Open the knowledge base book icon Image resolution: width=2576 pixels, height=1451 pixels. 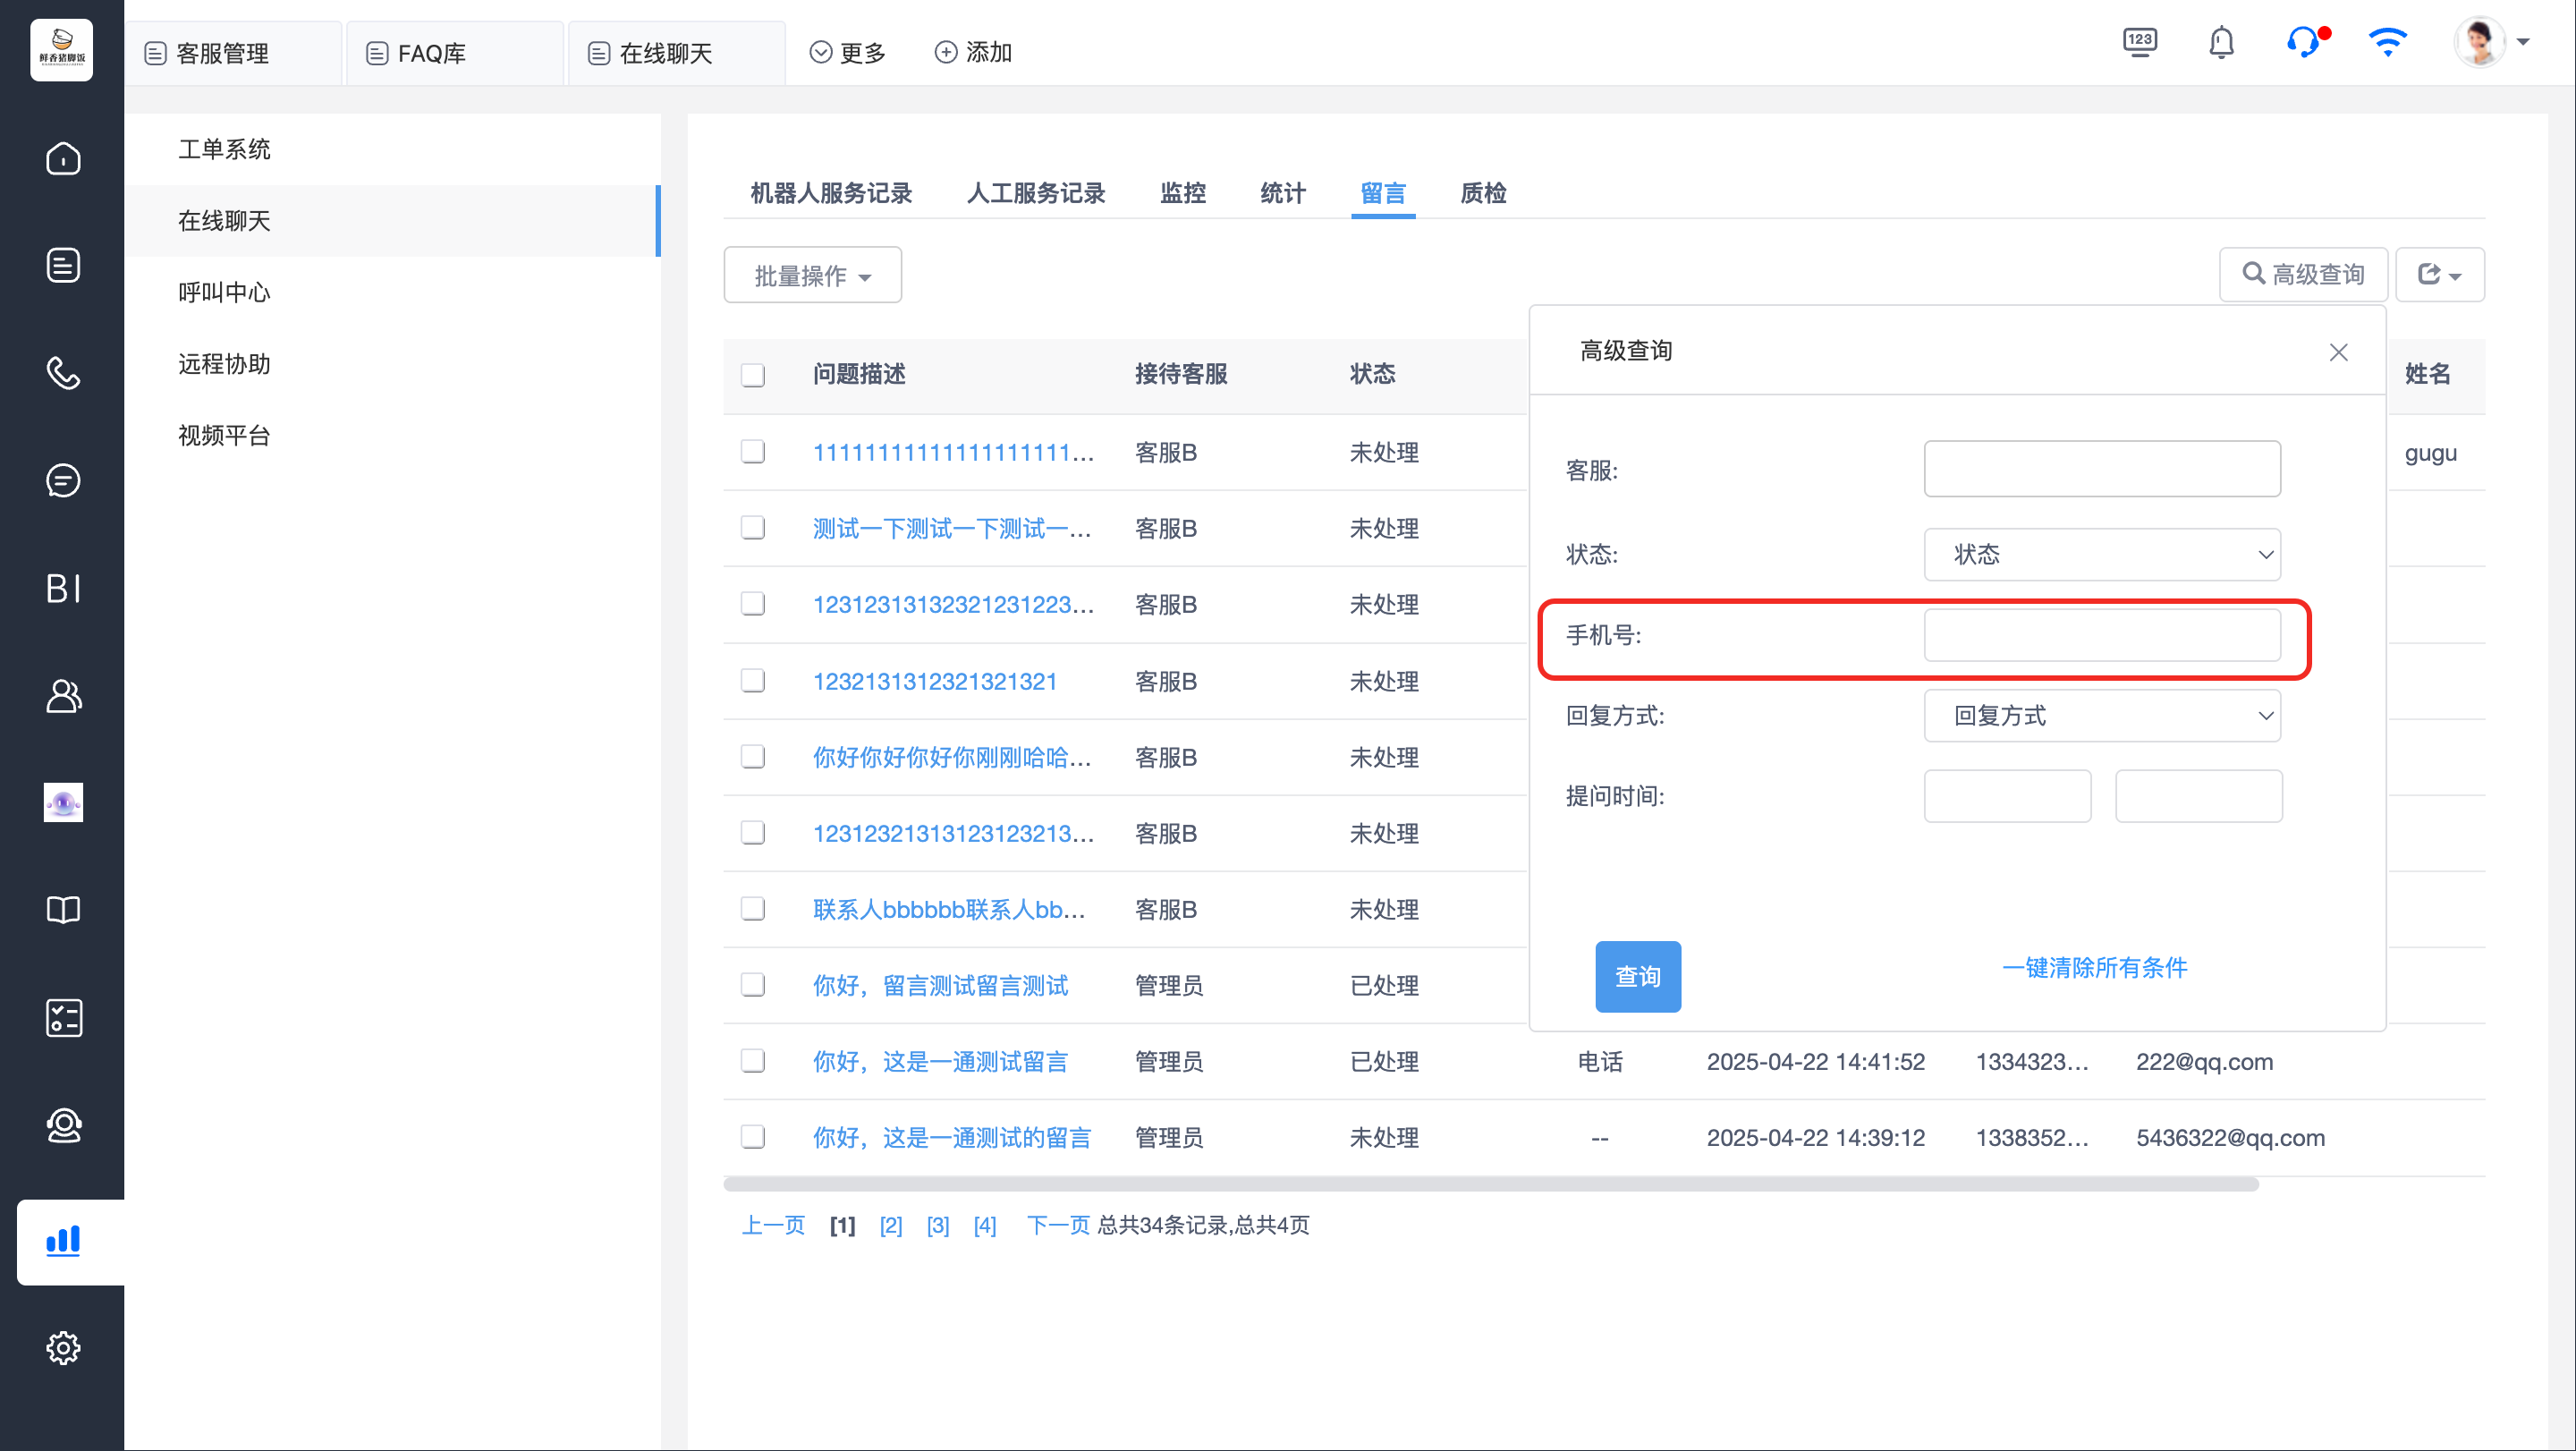[x=63, y=909]
